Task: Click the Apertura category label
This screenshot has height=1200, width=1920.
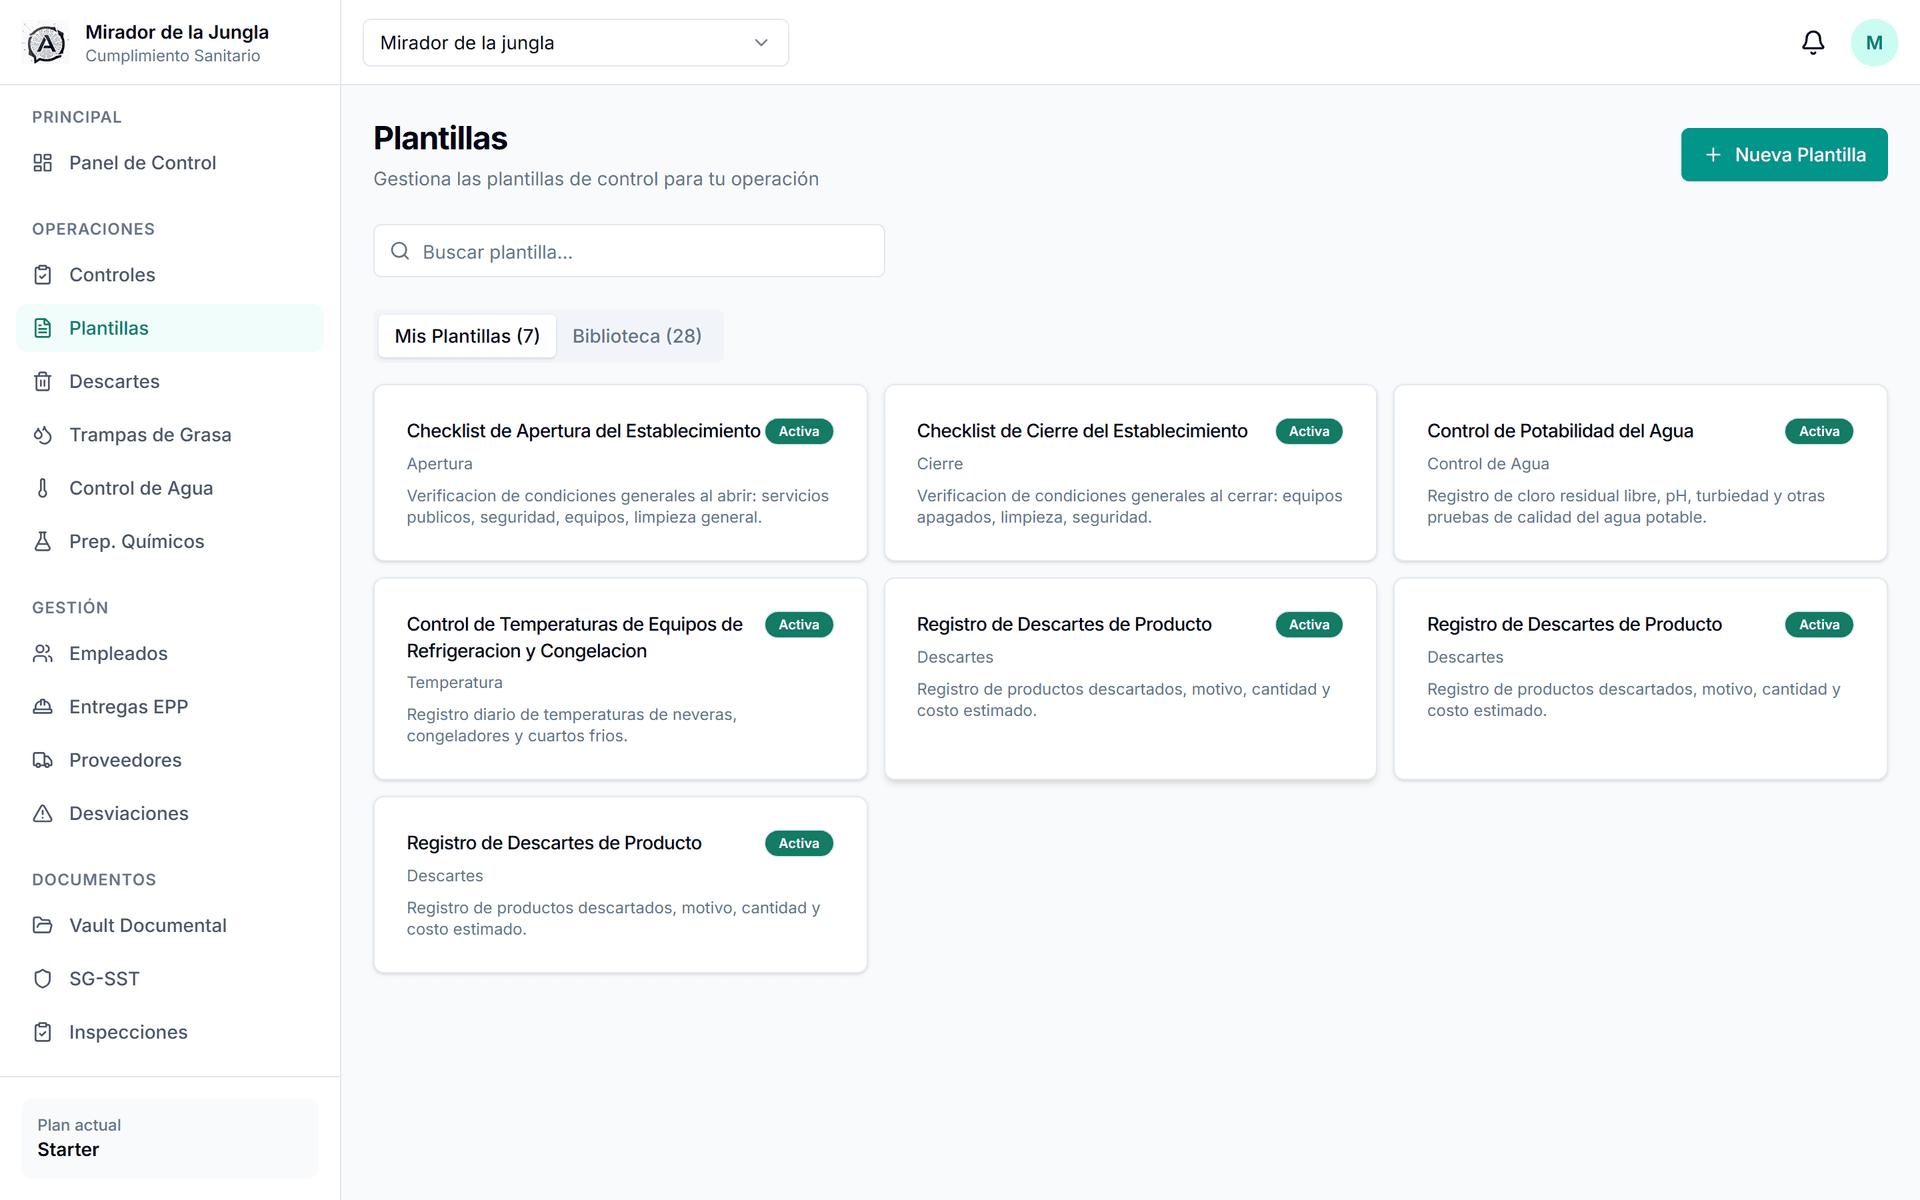Action: [439, 464]
